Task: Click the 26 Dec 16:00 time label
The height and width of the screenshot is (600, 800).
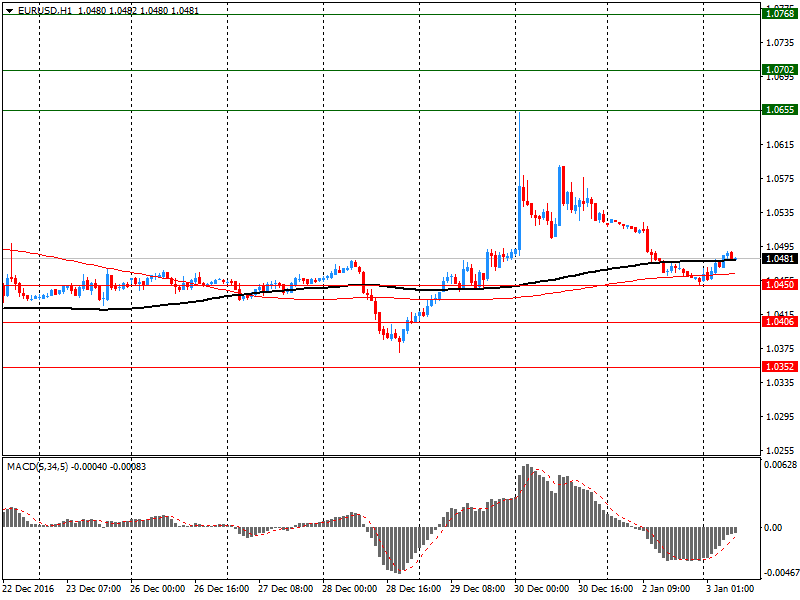Action: click(222, 589)
